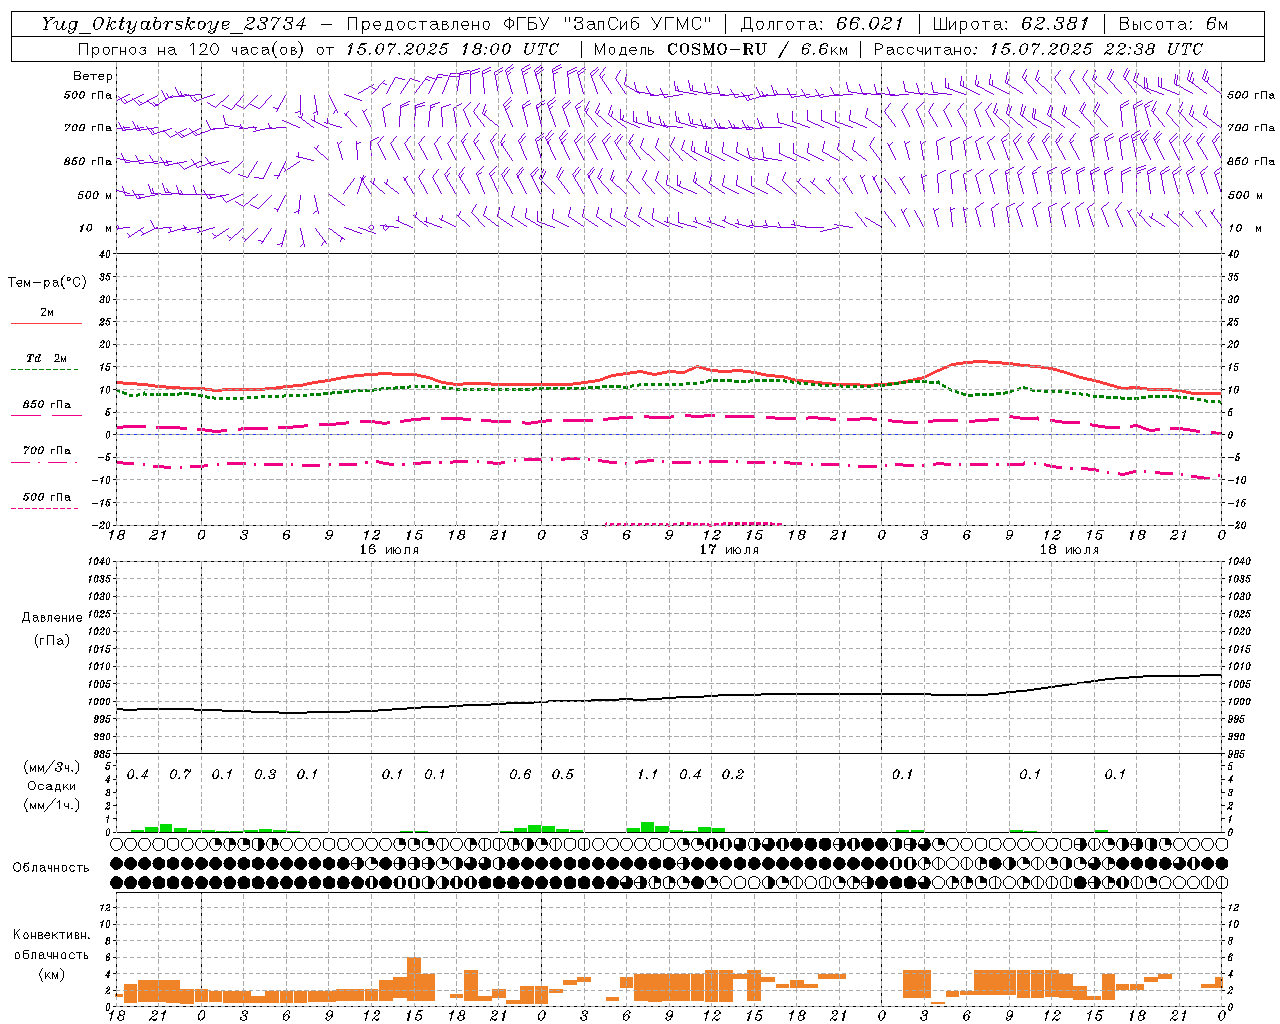Click the Модель COSMO-RU / 6.6км text
Image resolution: width=1280 pixels, height=1024 pixels.
(x=720, y=49)
